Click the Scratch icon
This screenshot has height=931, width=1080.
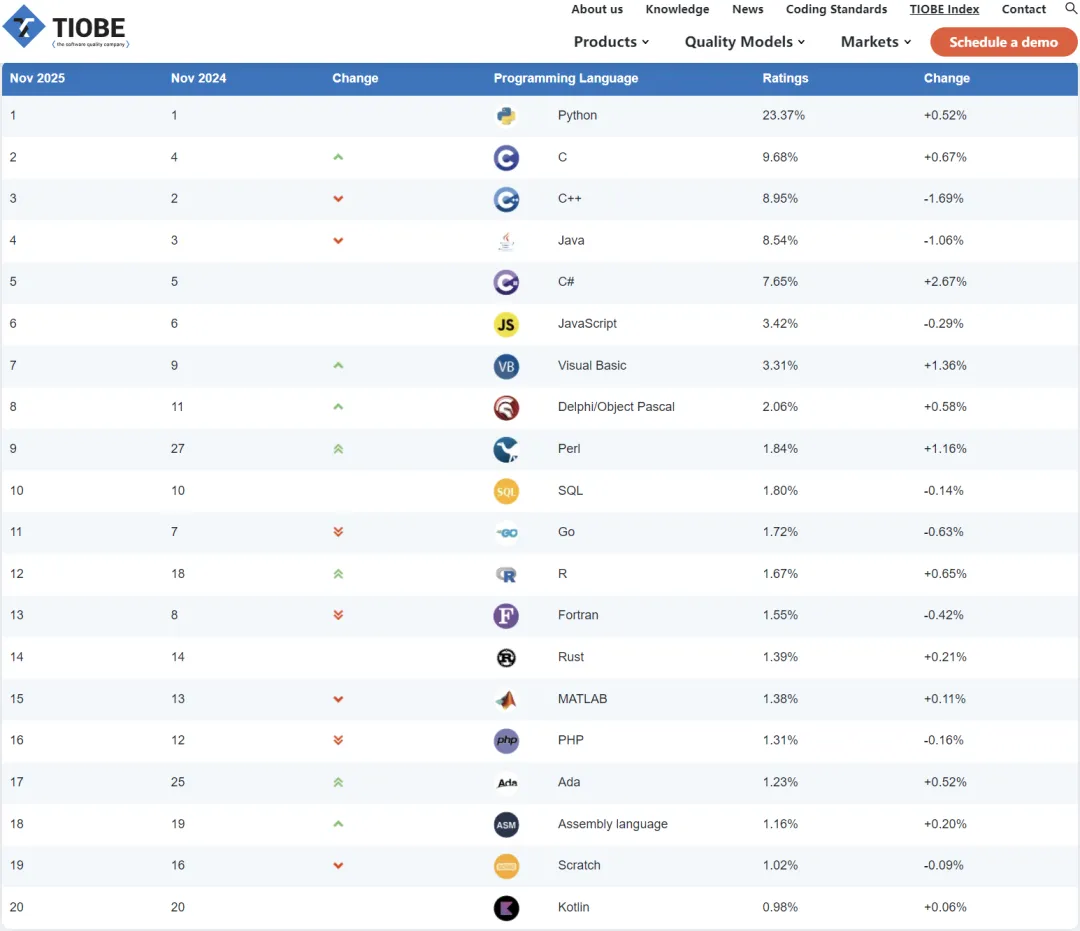(506, 866)
